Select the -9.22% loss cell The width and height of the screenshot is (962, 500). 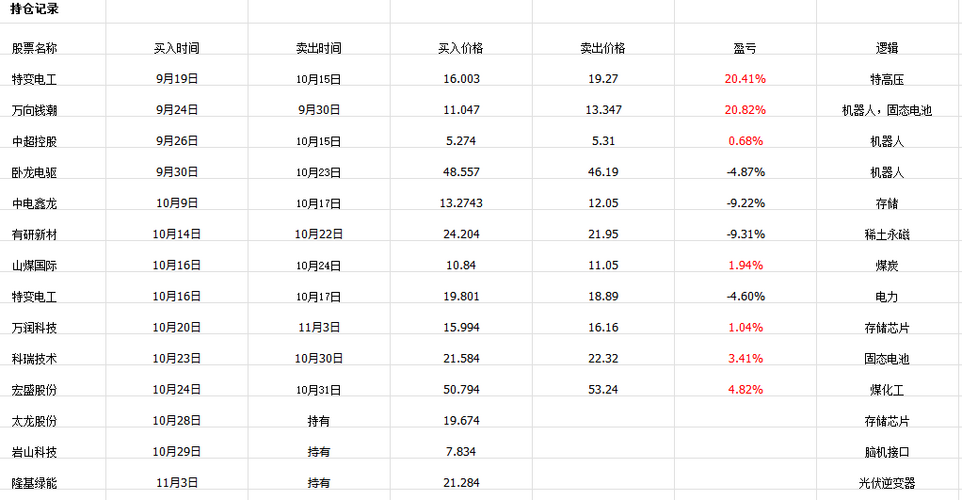[x=744, y=203]
